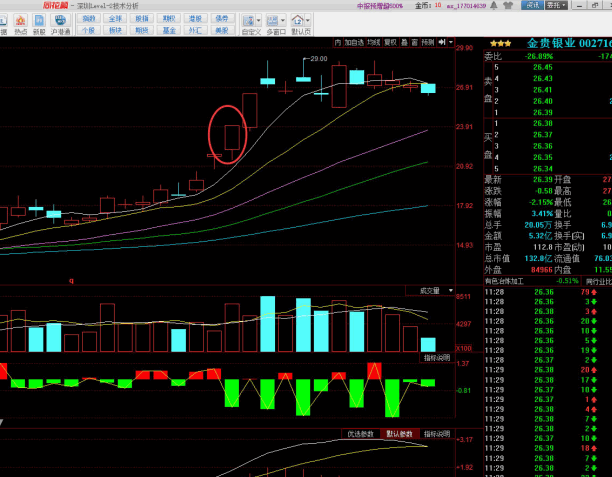Click the shirt skin-change icon

pos(508,5)
